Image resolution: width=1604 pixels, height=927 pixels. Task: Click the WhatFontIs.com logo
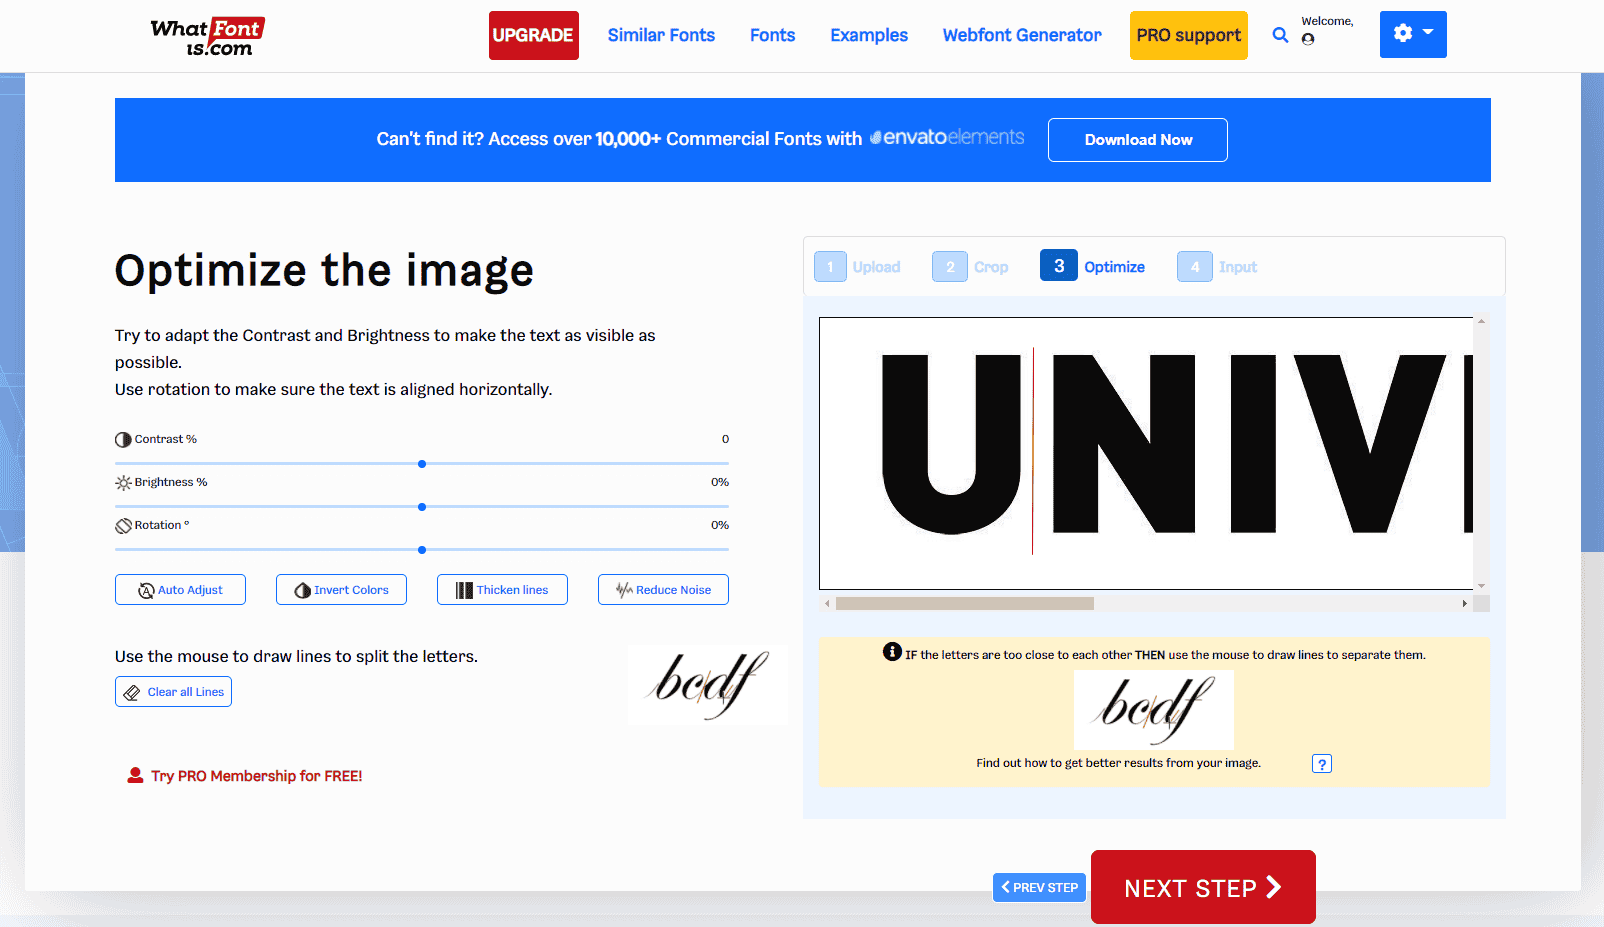tap(208, 38)
